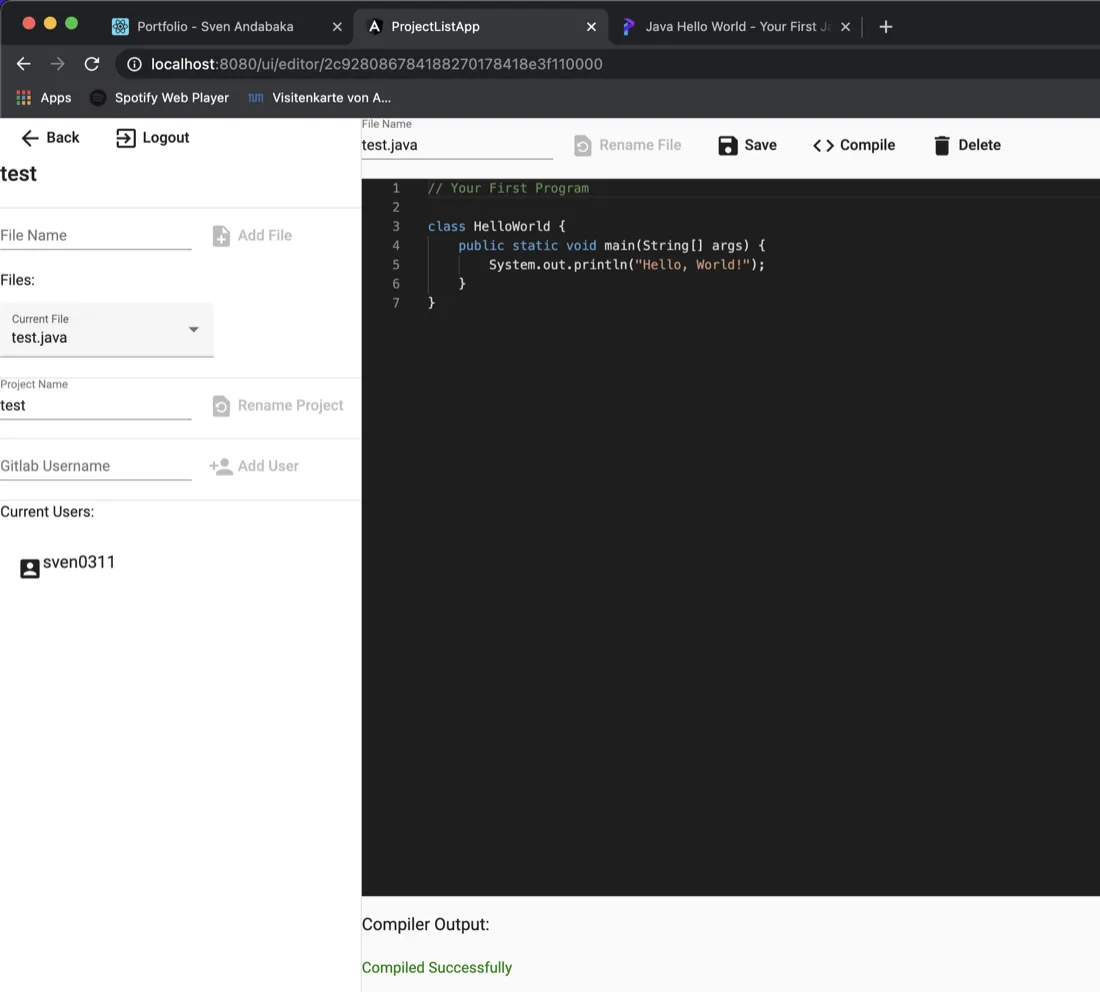Viewport: 1100px width, 992px height.
Task: Reload the page with refresh icon
Action: pos(92,64)
